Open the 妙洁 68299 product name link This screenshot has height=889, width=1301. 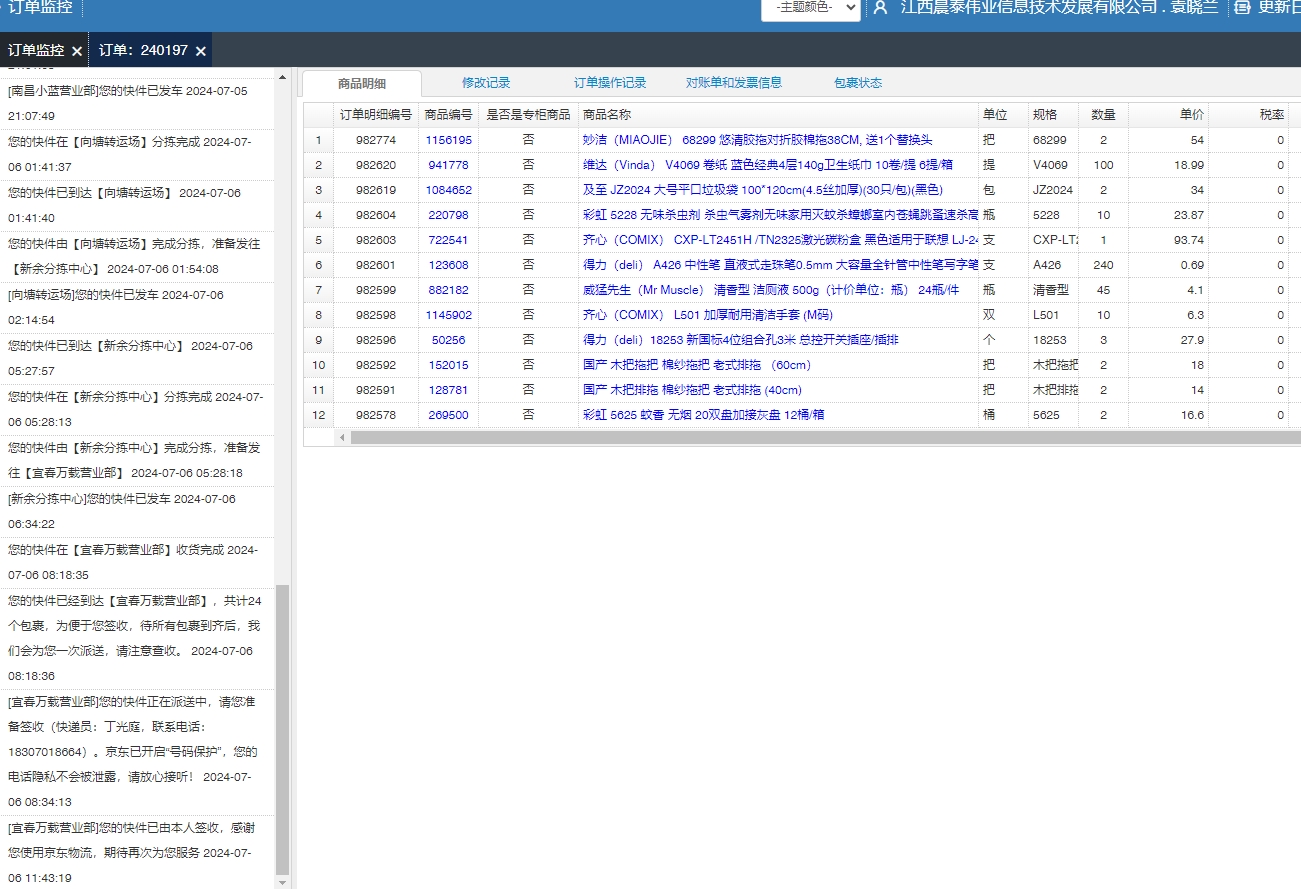click(757, 140)
